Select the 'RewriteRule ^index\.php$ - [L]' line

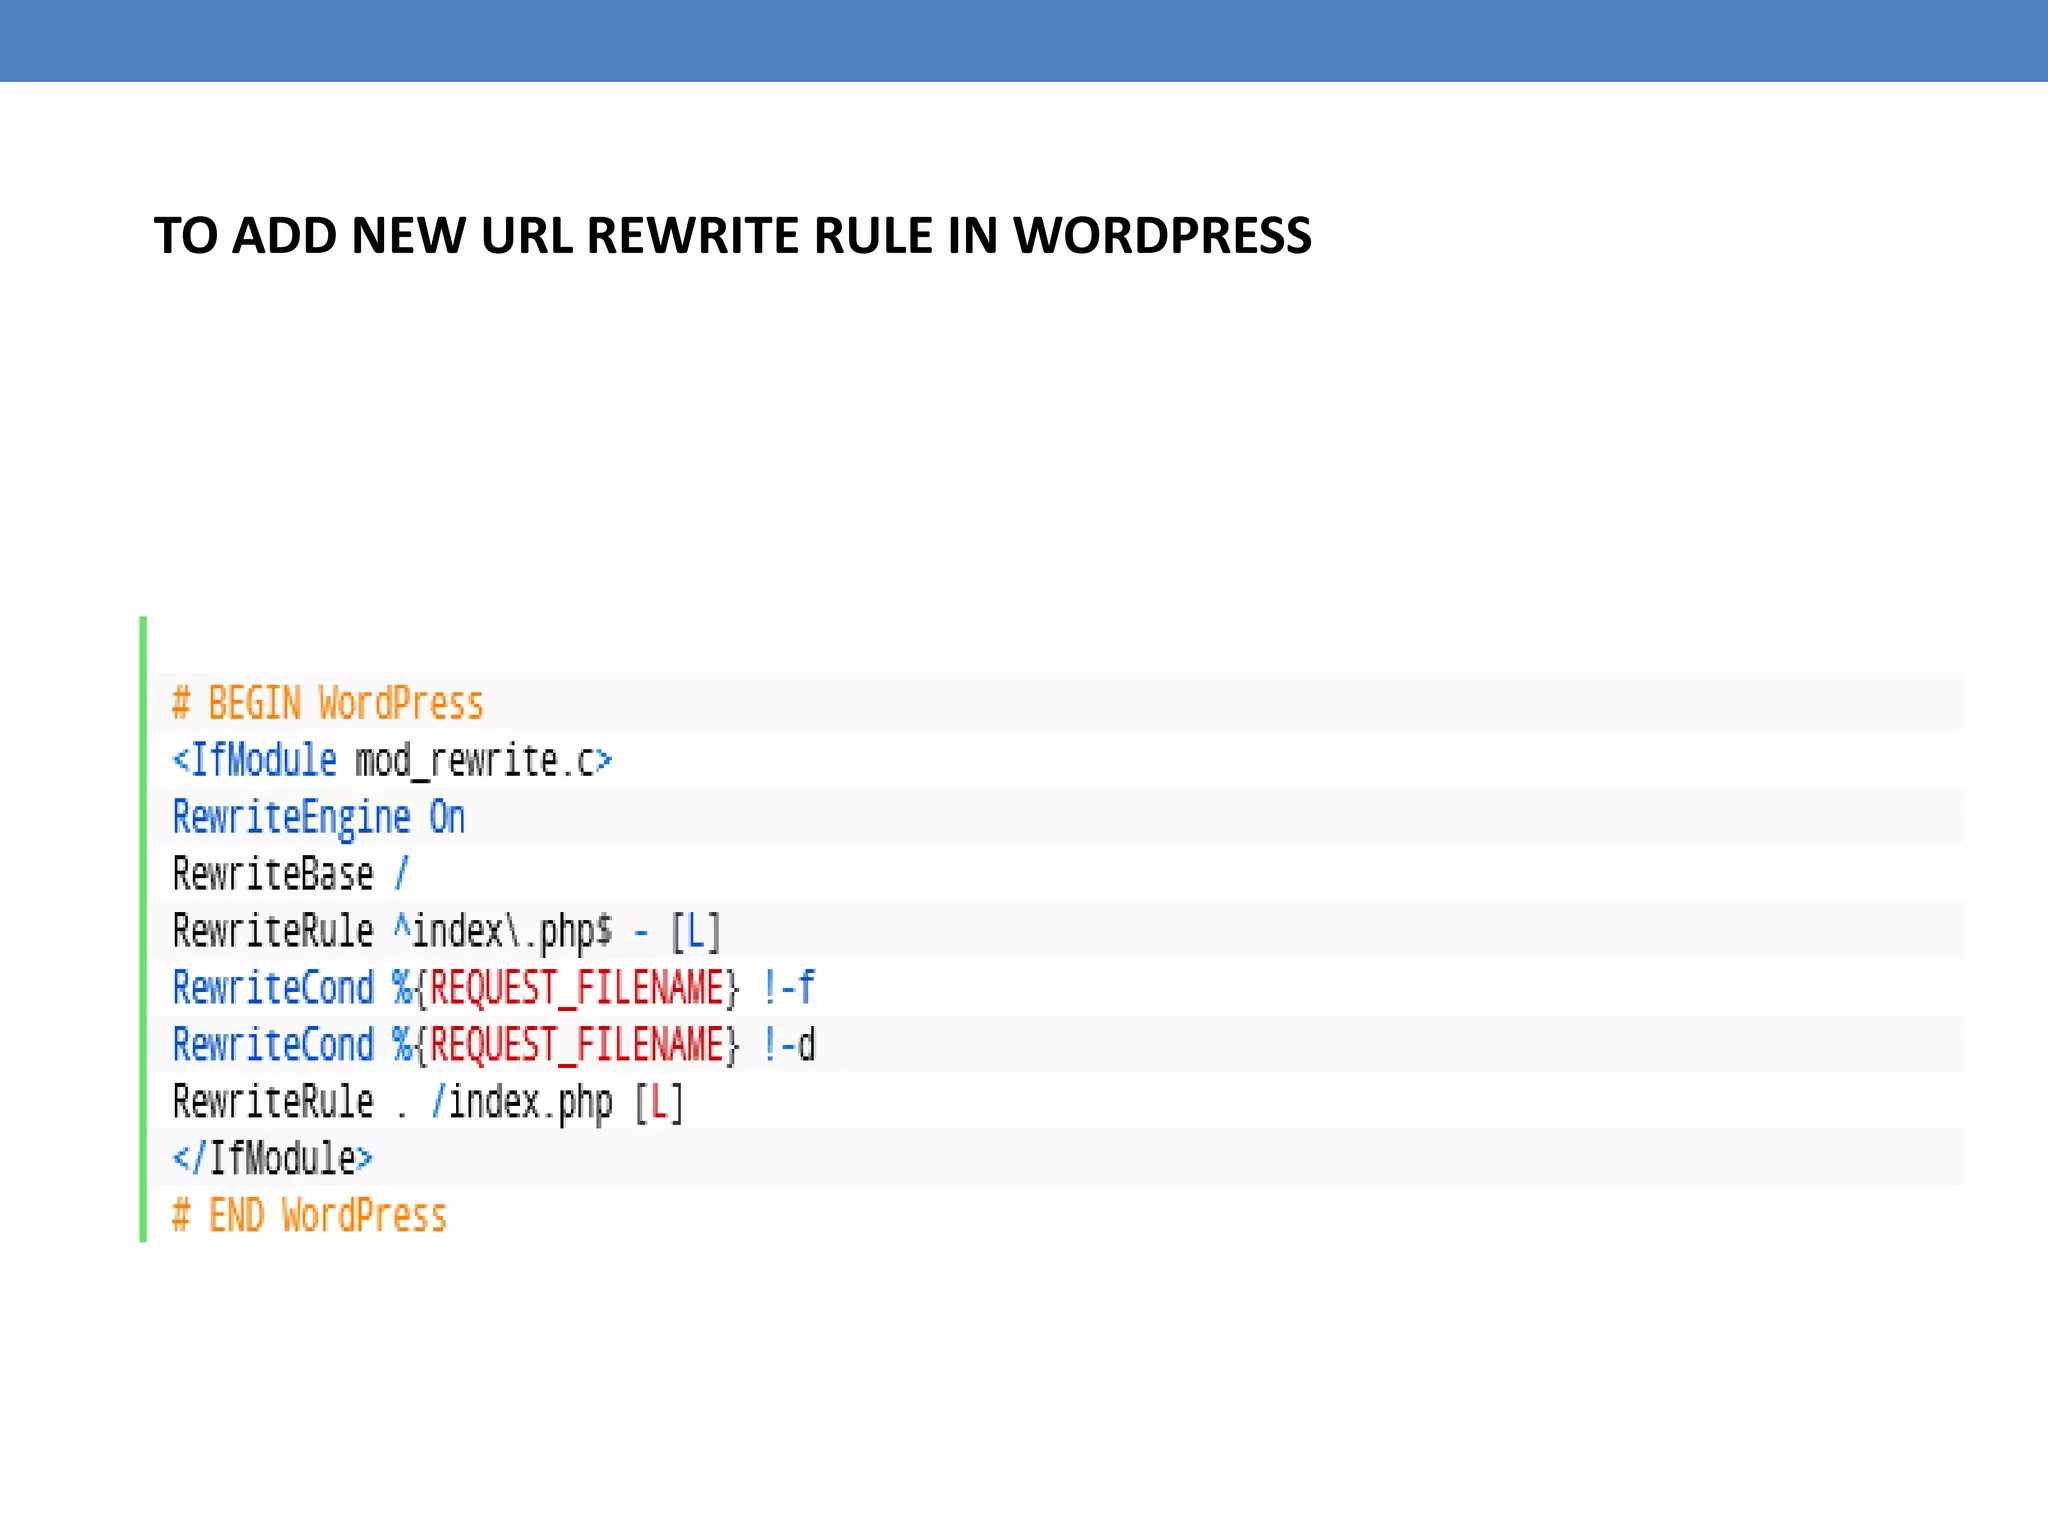pos(447,931)
